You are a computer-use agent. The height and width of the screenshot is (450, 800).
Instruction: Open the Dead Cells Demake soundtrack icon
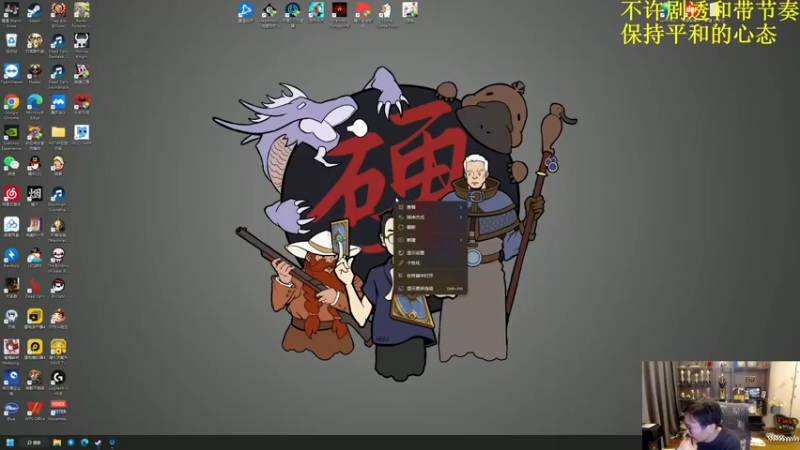[58, 45]
